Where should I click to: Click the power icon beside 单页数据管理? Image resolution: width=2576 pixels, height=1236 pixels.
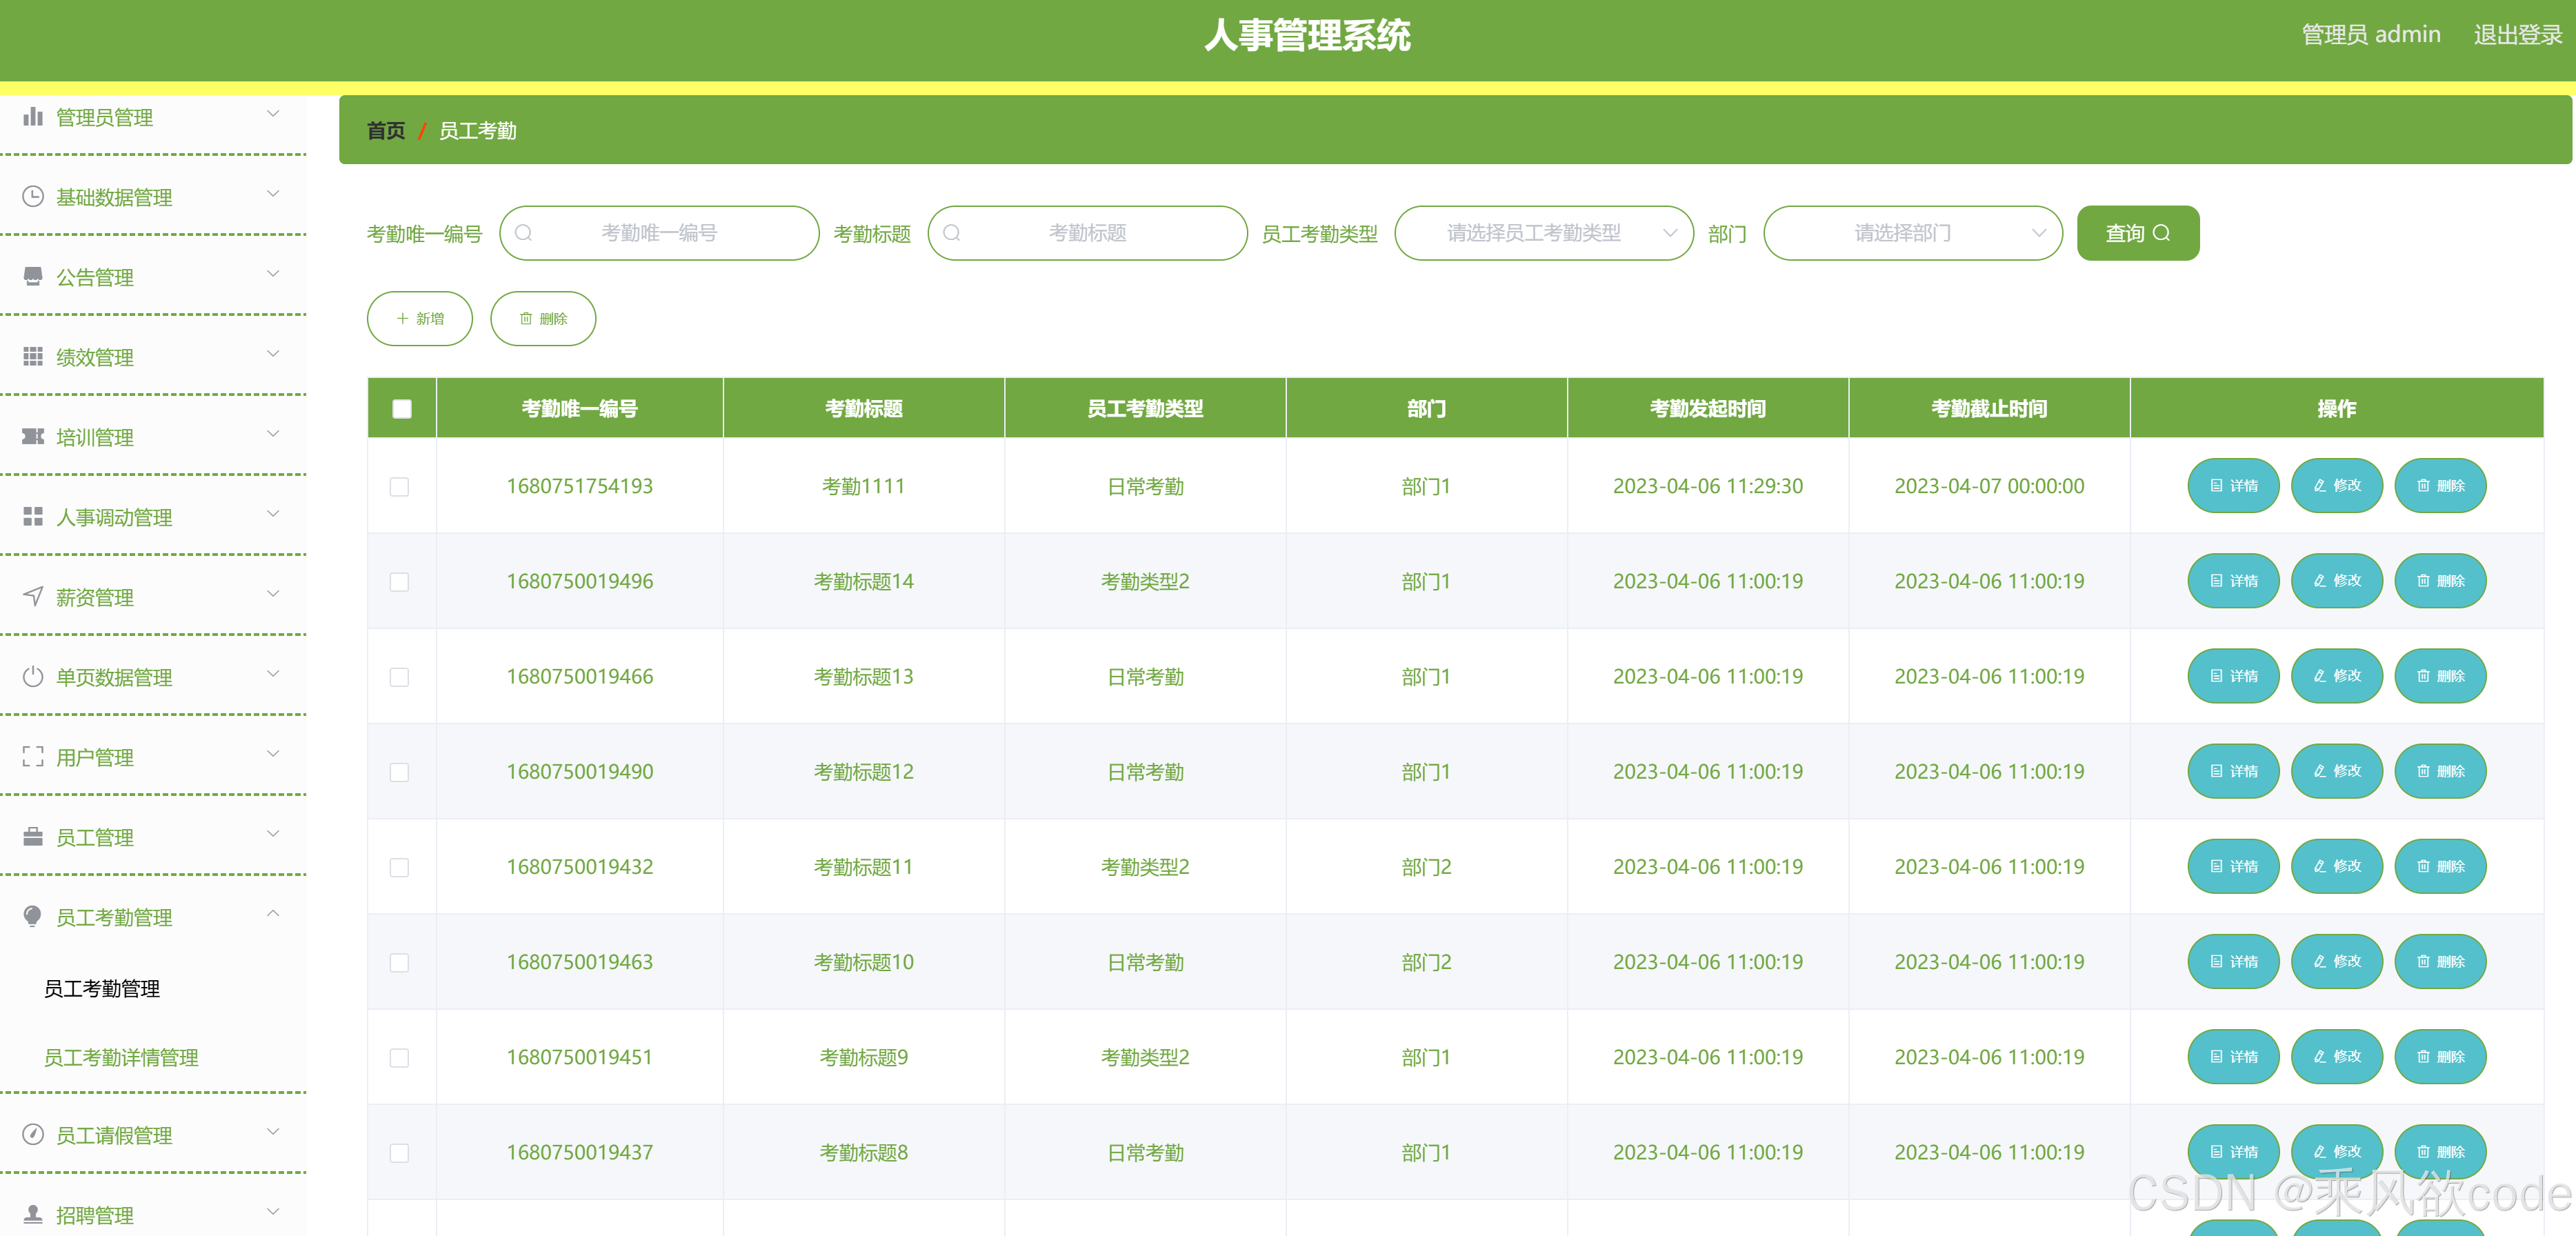pyautogui.click(x=33, y=677)
